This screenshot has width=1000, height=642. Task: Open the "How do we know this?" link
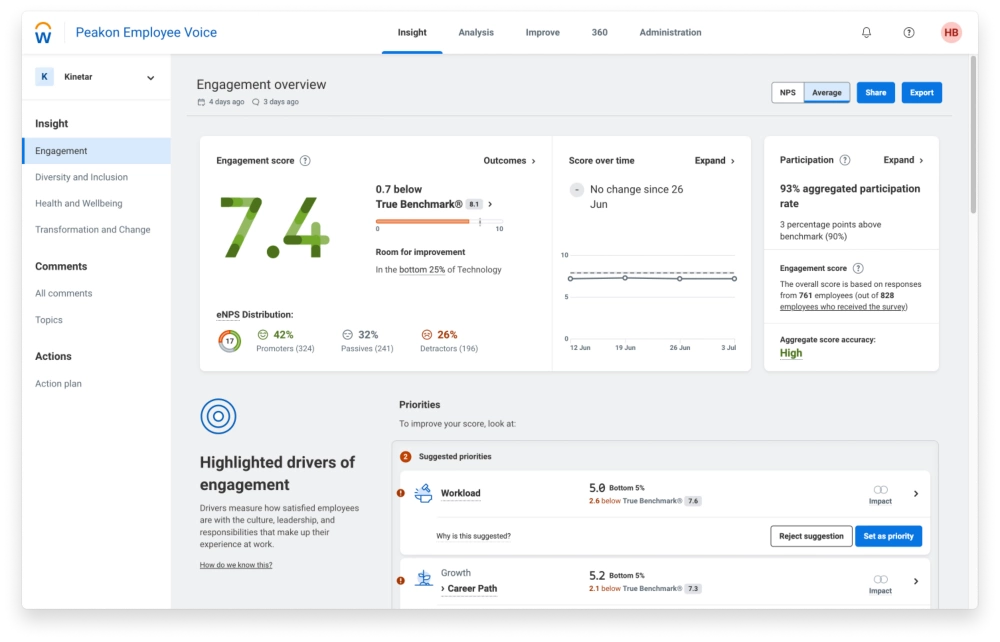tap(237, 564)
